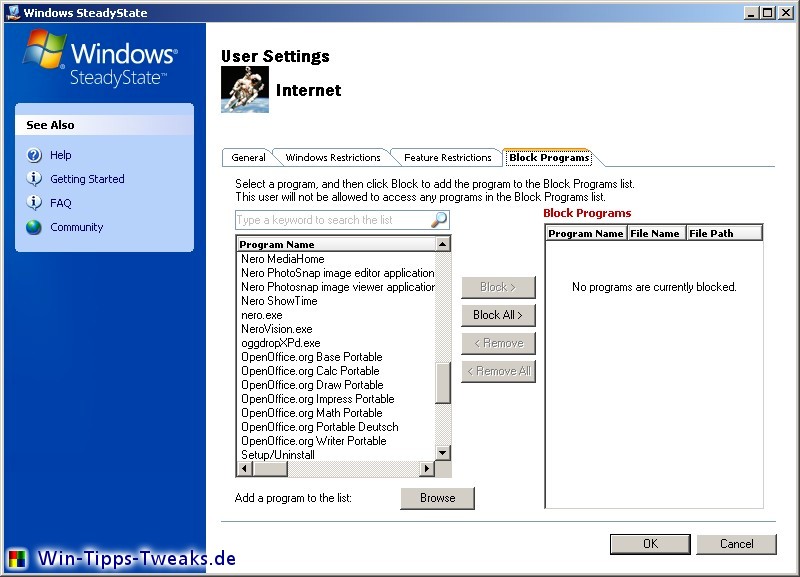The width and height of the screenshot is (800, 577).
Task: Select OpenOffice.org Math Portable
Action: click(x=312, y=413)
